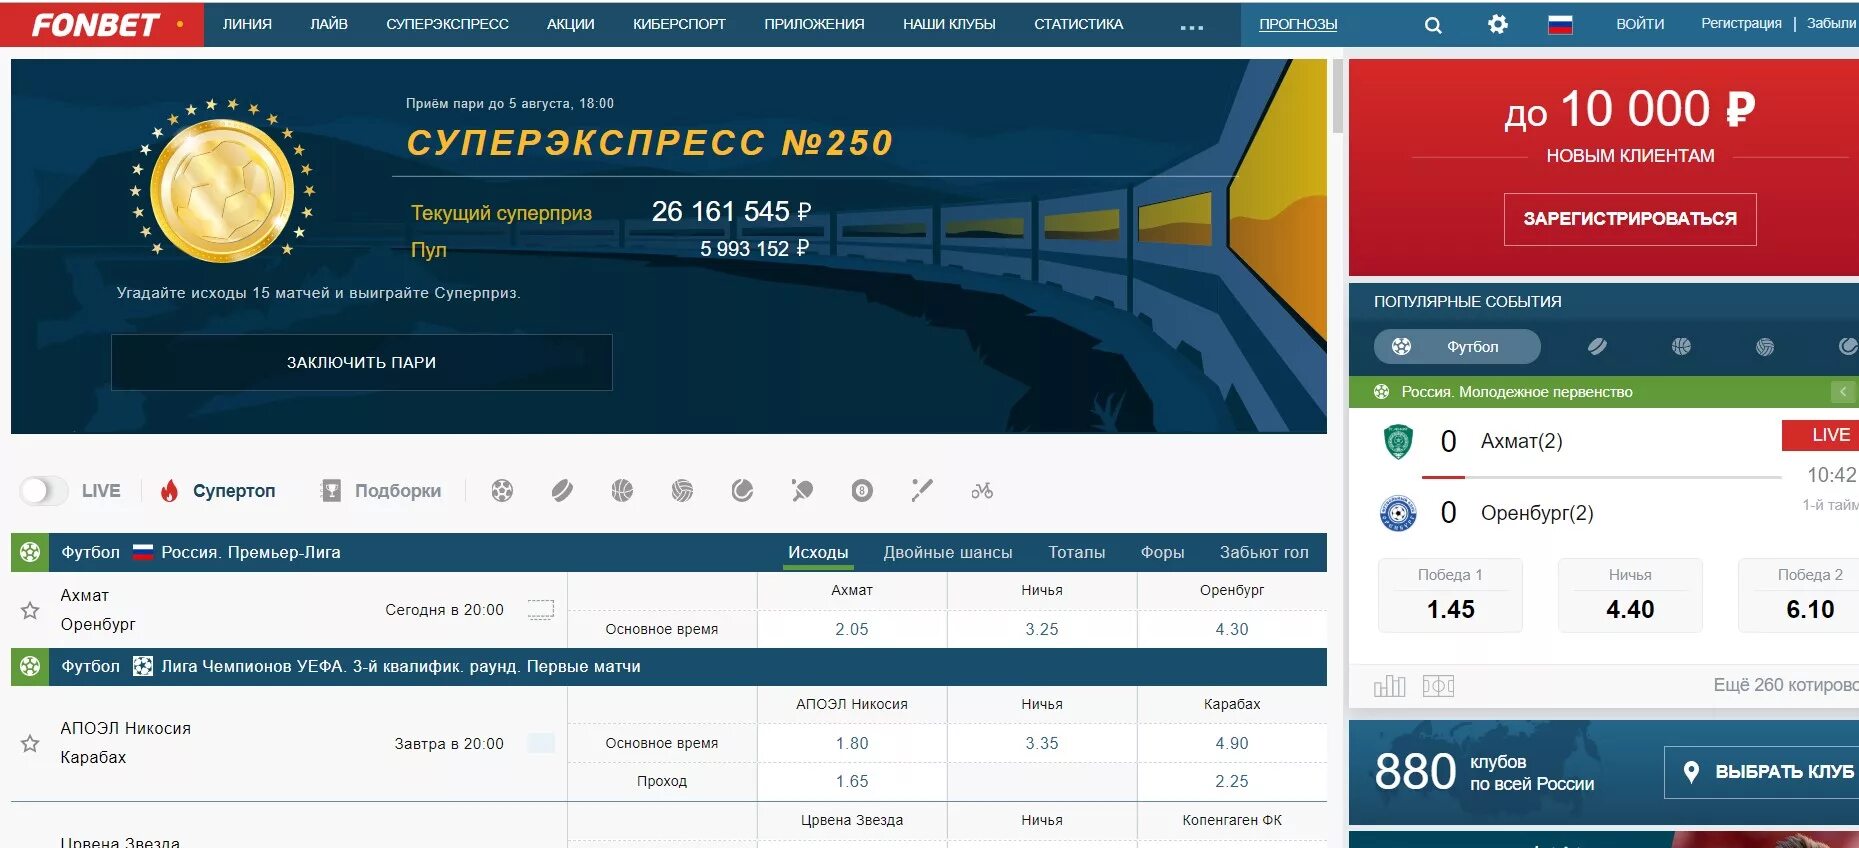
Task: Open the trophy icon for Подборки
Action: coord(331,490)
